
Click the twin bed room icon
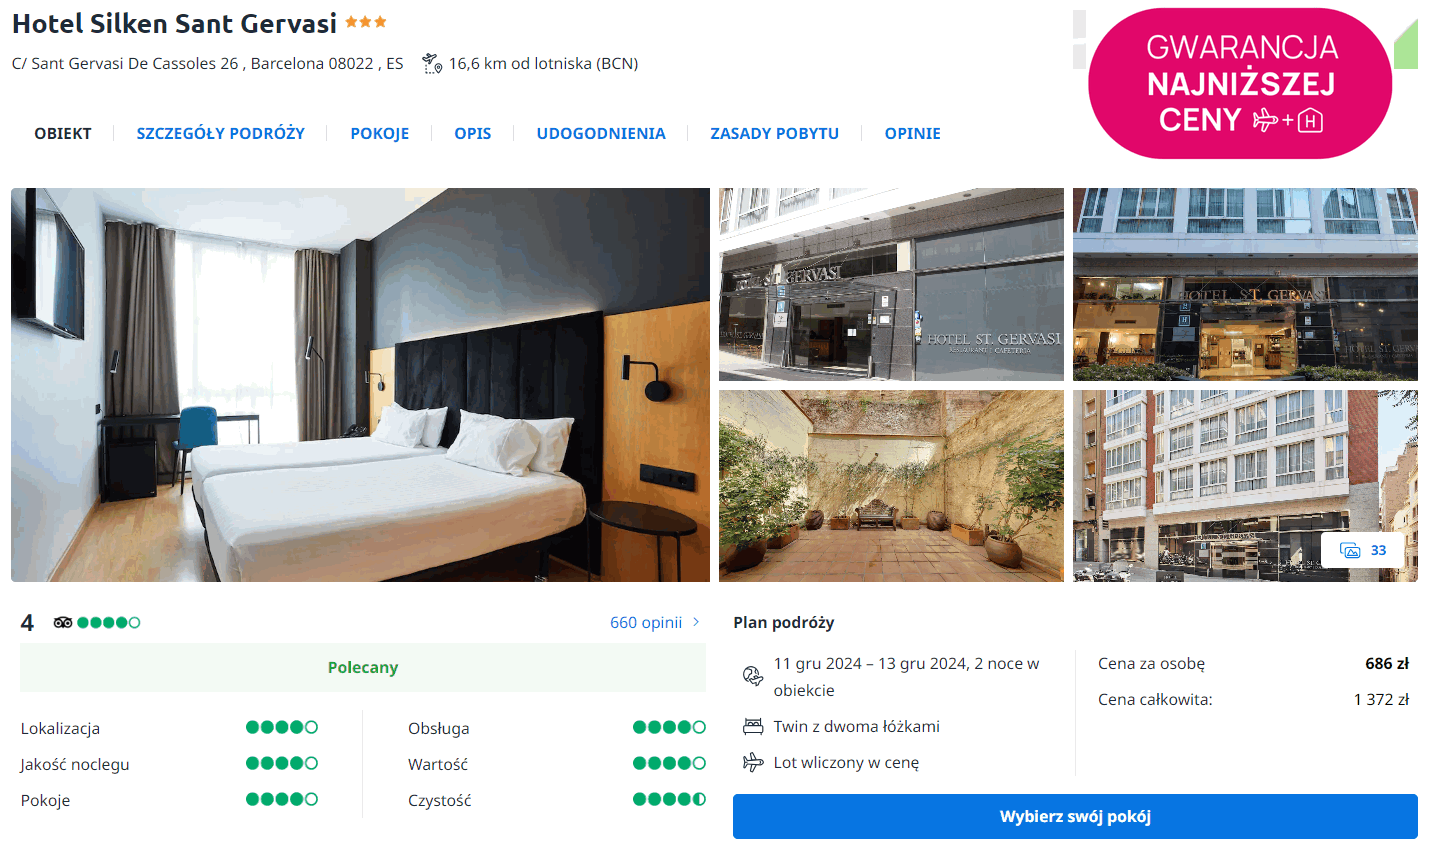pyautogui.click(x=753, y=726)
